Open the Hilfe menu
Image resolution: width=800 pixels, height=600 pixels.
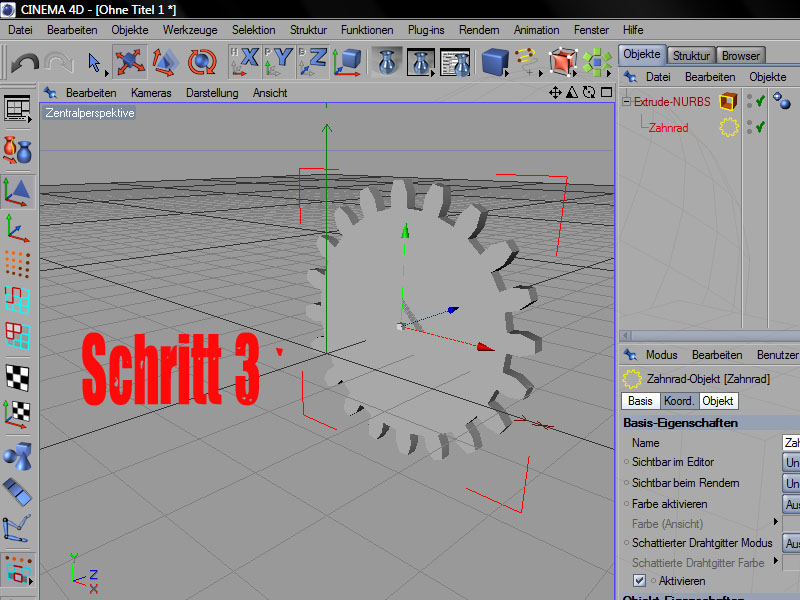[633, 30]
